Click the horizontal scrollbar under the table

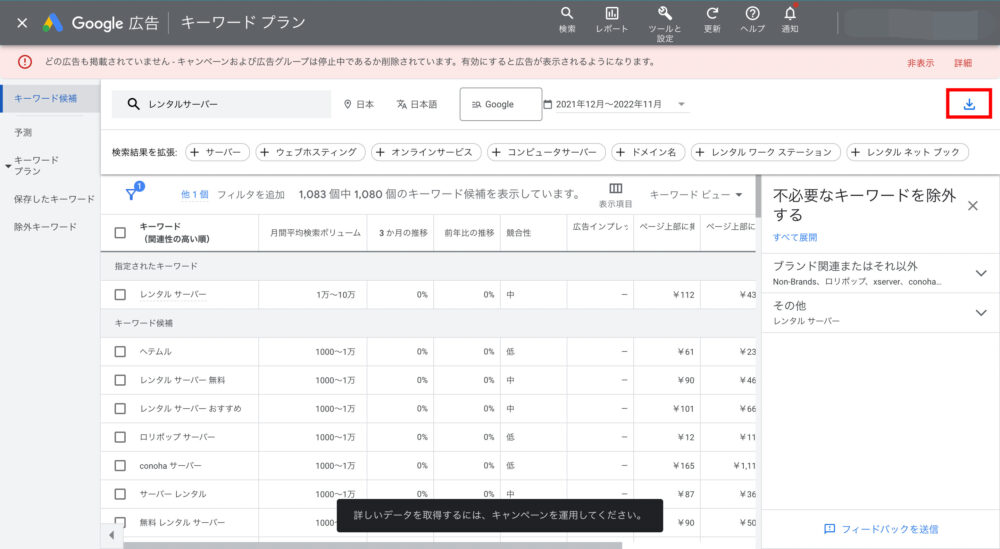(372, 546)
